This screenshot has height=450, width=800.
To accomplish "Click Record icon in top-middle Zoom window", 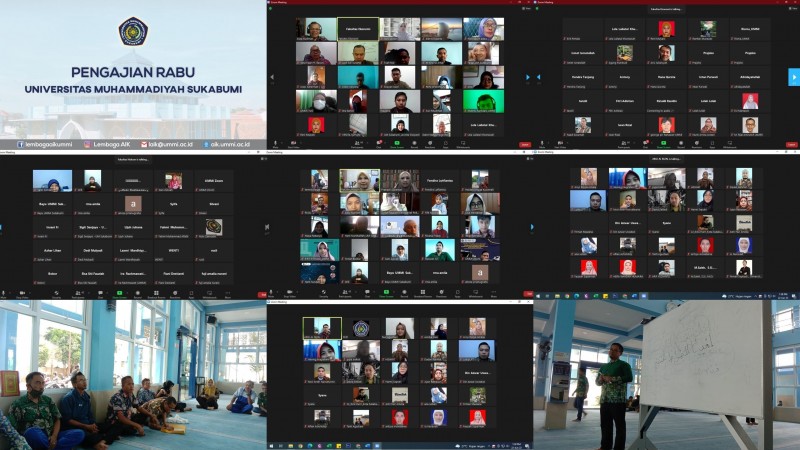I will coord(412,143).
